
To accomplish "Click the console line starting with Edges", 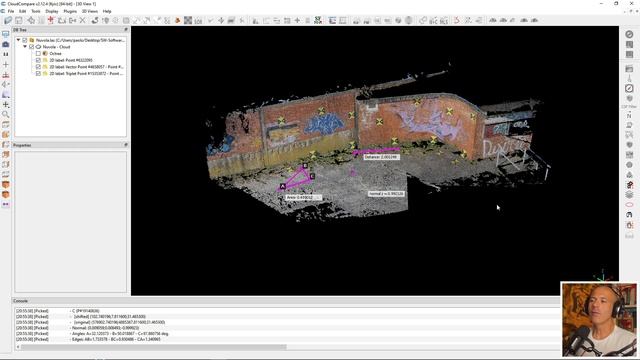I will tap(116, 339).
